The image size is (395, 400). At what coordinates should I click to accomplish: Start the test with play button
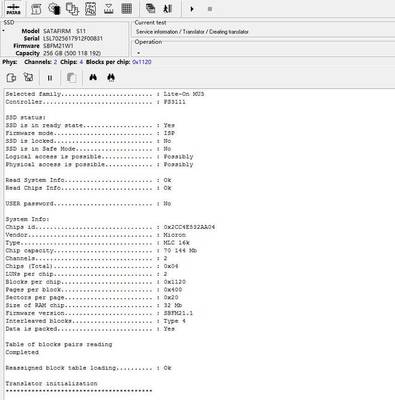(x=192, y=9)
